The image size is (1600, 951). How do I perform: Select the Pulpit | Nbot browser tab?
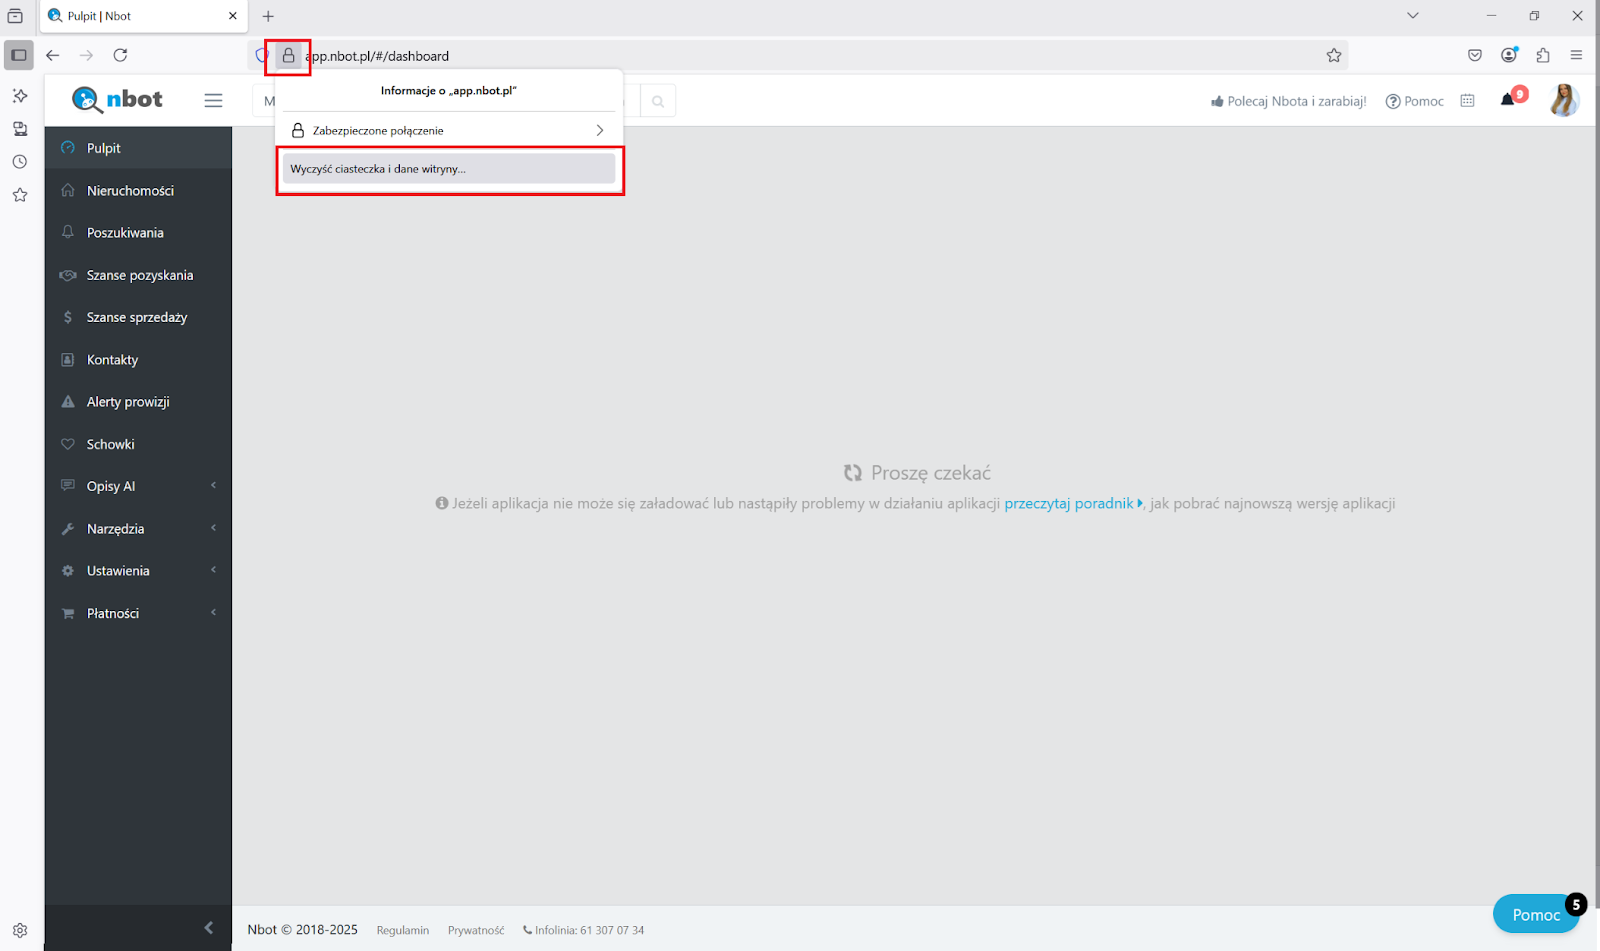point(144,16)
